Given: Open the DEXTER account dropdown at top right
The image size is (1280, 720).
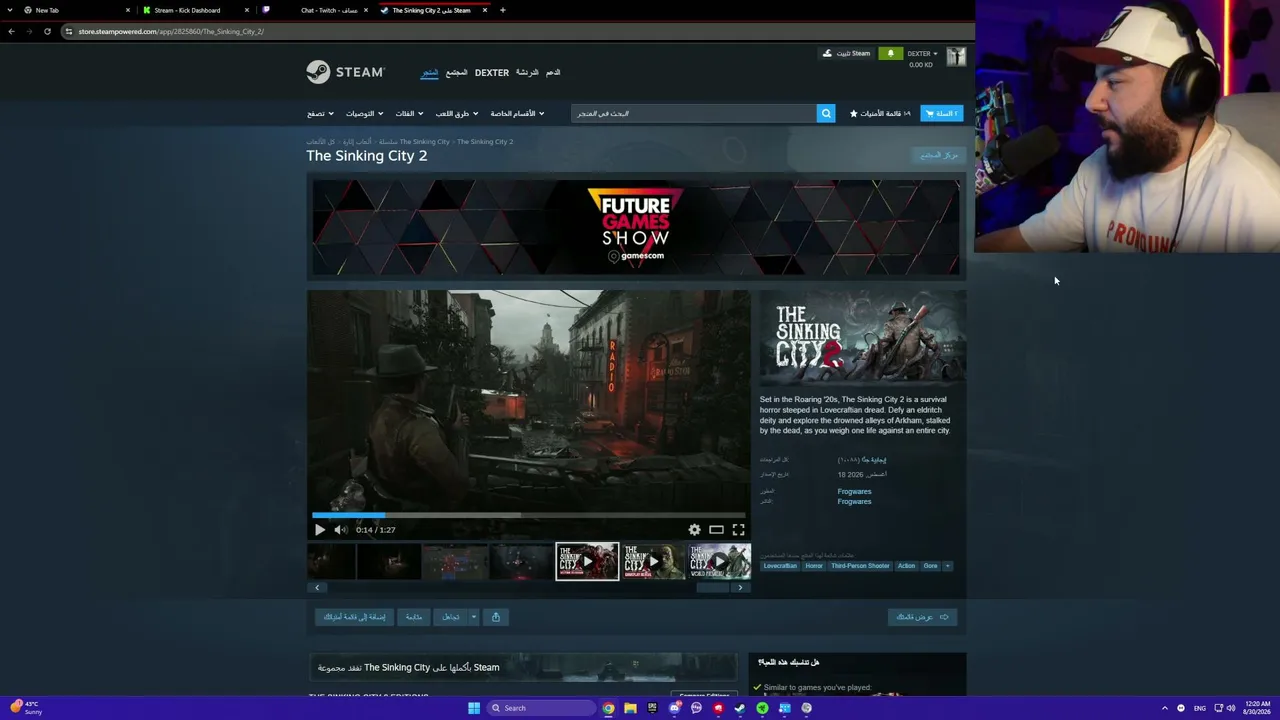Looking at the screenshot, I should [x=921, y=53].
